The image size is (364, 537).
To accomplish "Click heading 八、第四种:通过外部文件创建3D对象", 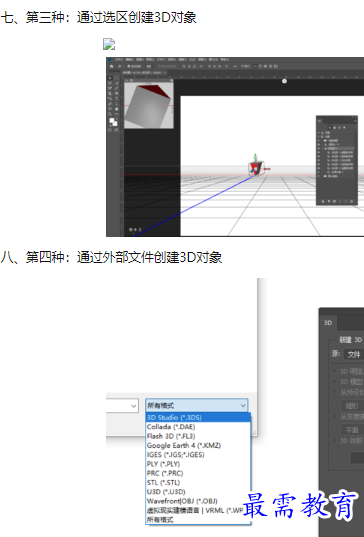I will coord(111,257).
